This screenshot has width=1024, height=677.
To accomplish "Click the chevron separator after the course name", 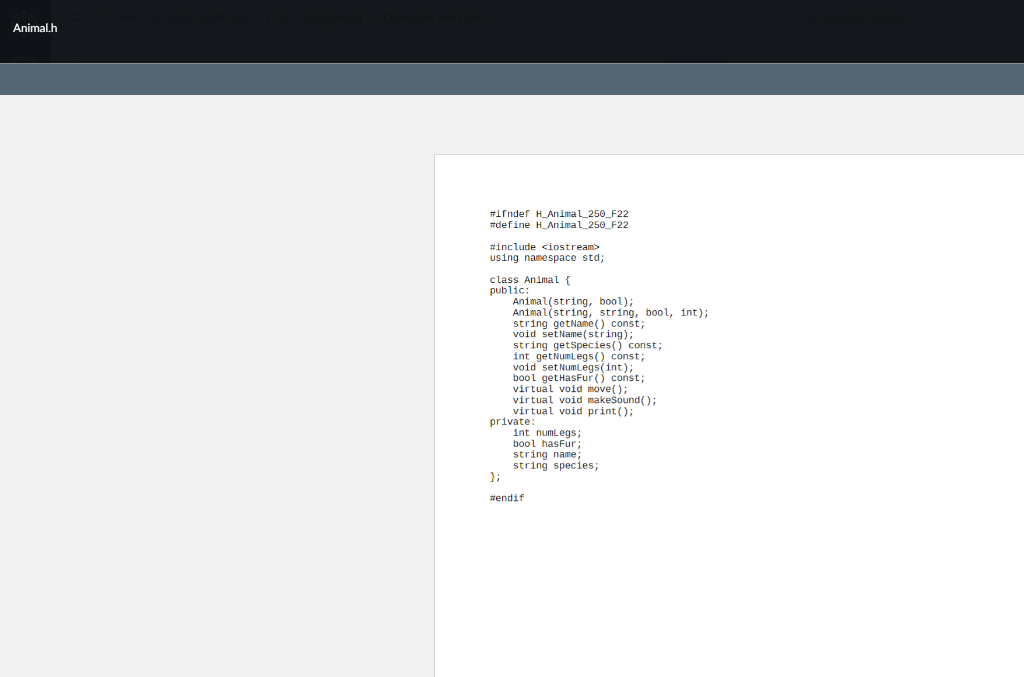I will tap(260, 18).
